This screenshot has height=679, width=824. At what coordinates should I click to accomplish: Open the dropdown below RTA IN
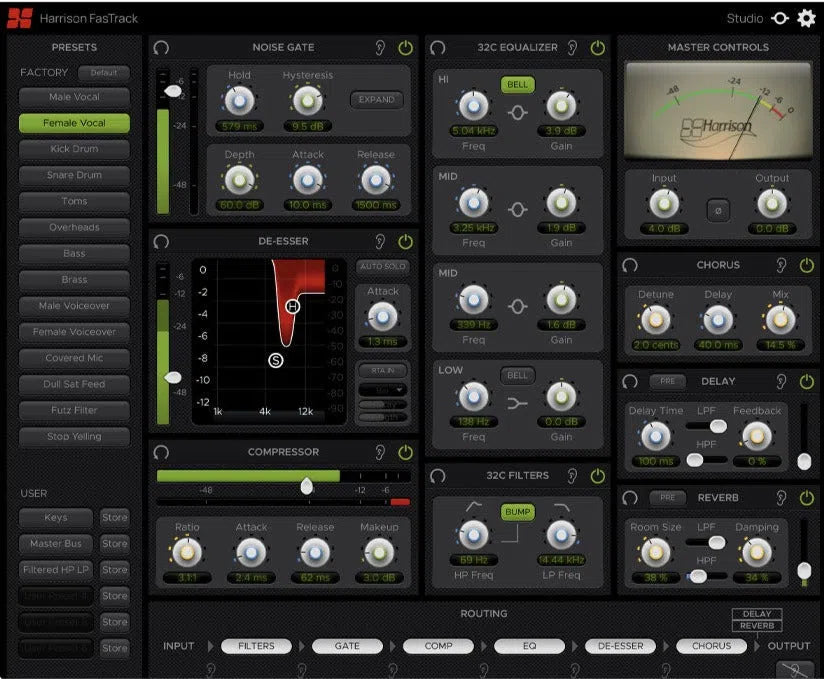(x=382, y=389)
